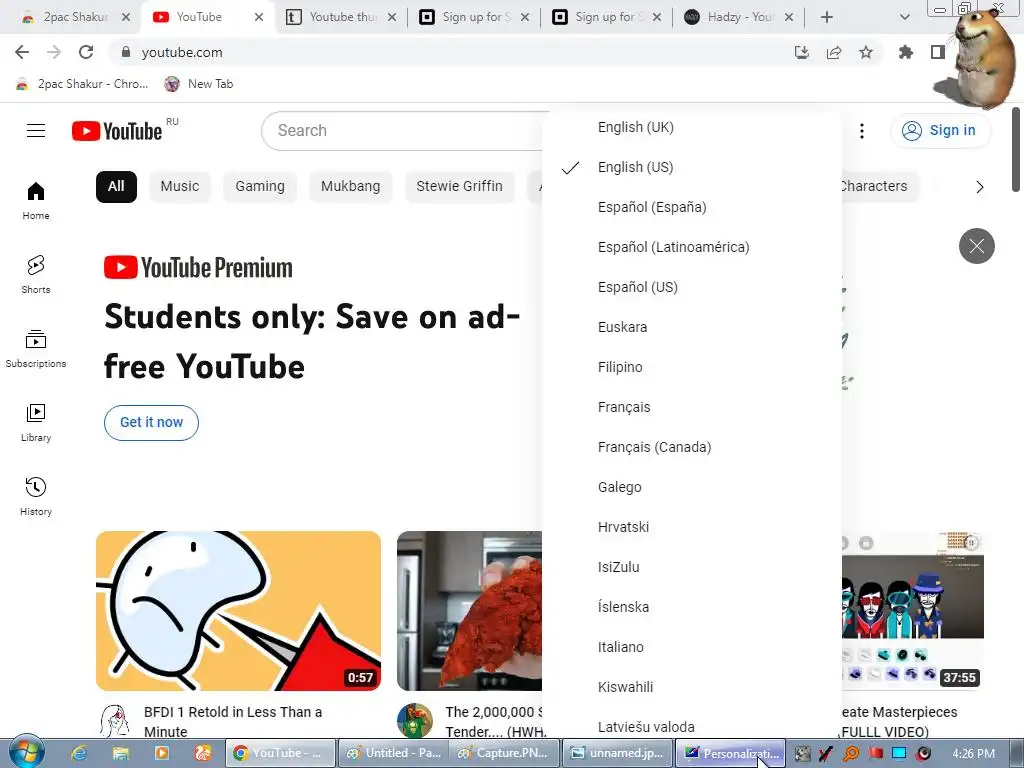This screenshot has height=768, width=1024.
Task: Bookmark this page with star icon
Action: [866, 52]
